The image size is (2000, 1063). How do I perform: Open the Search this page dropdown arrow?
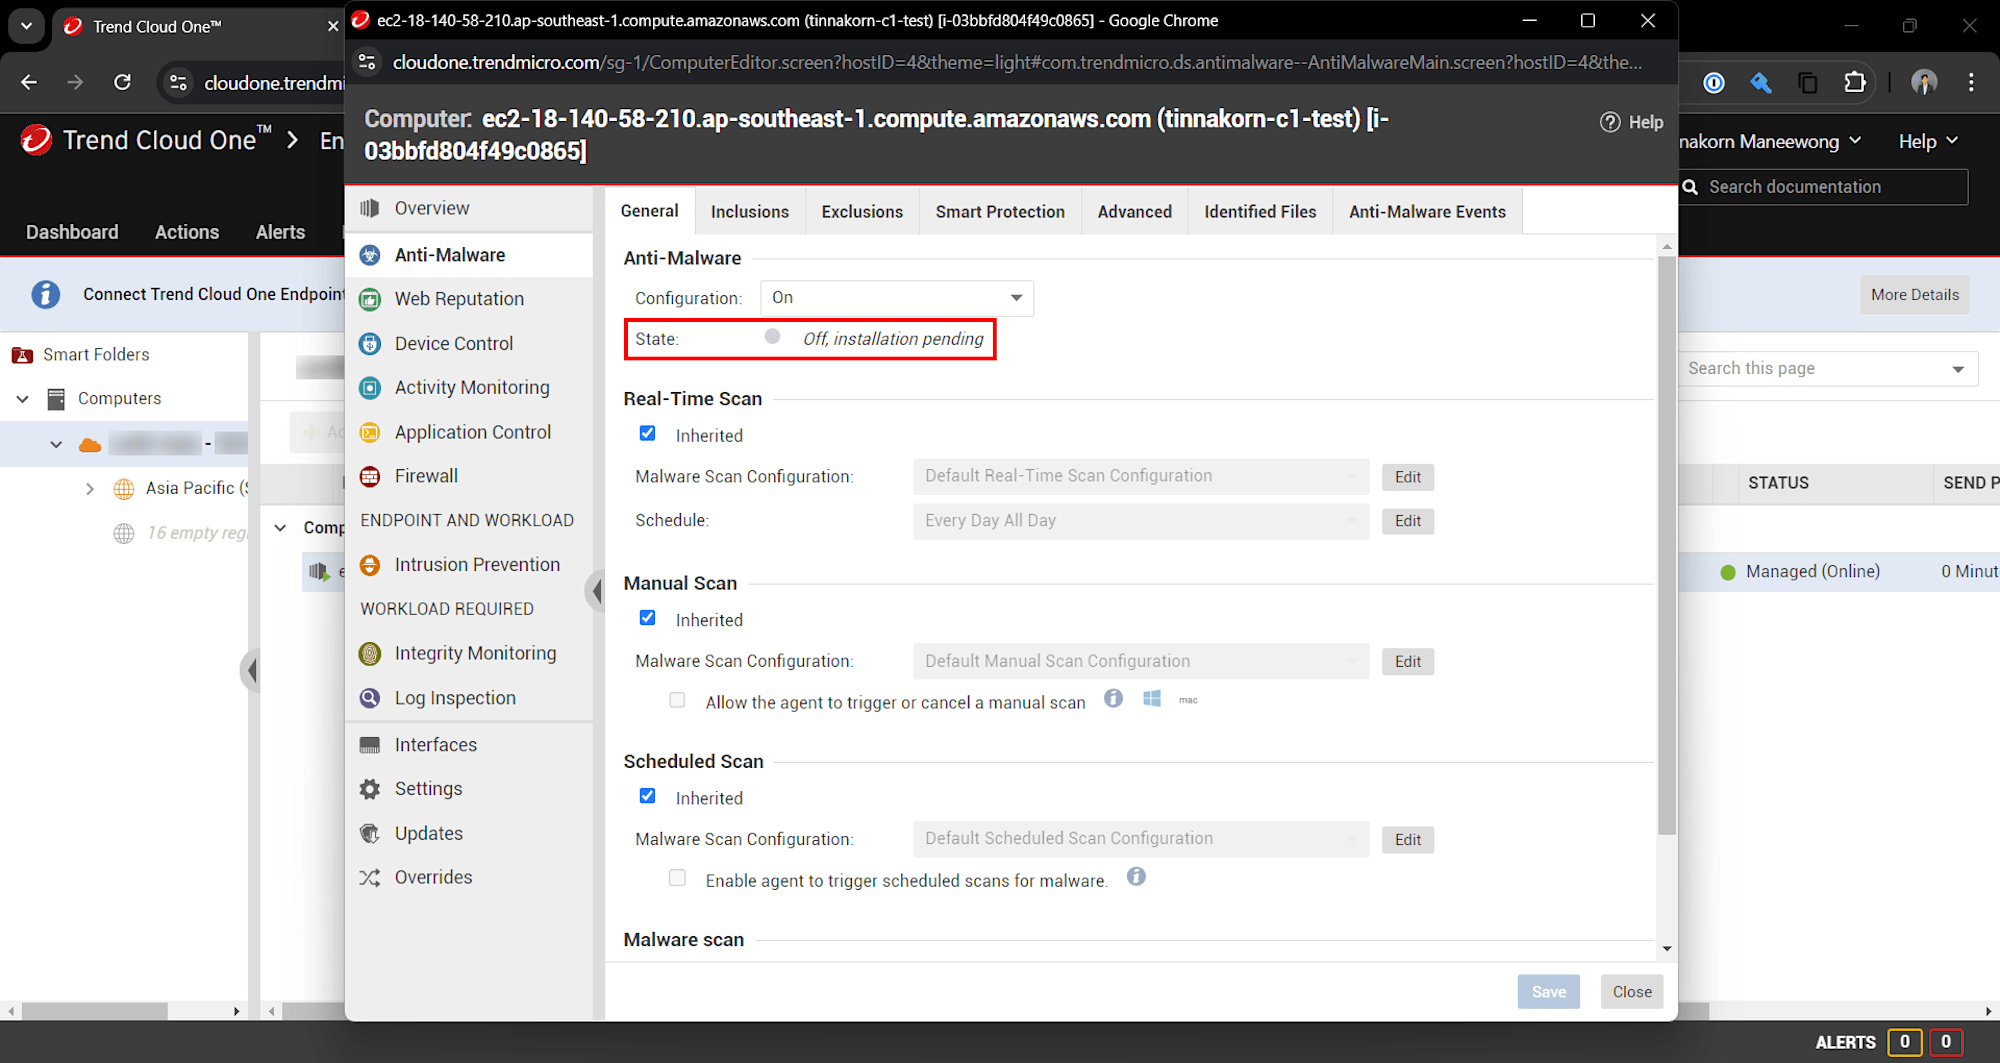coord(1958,369)
